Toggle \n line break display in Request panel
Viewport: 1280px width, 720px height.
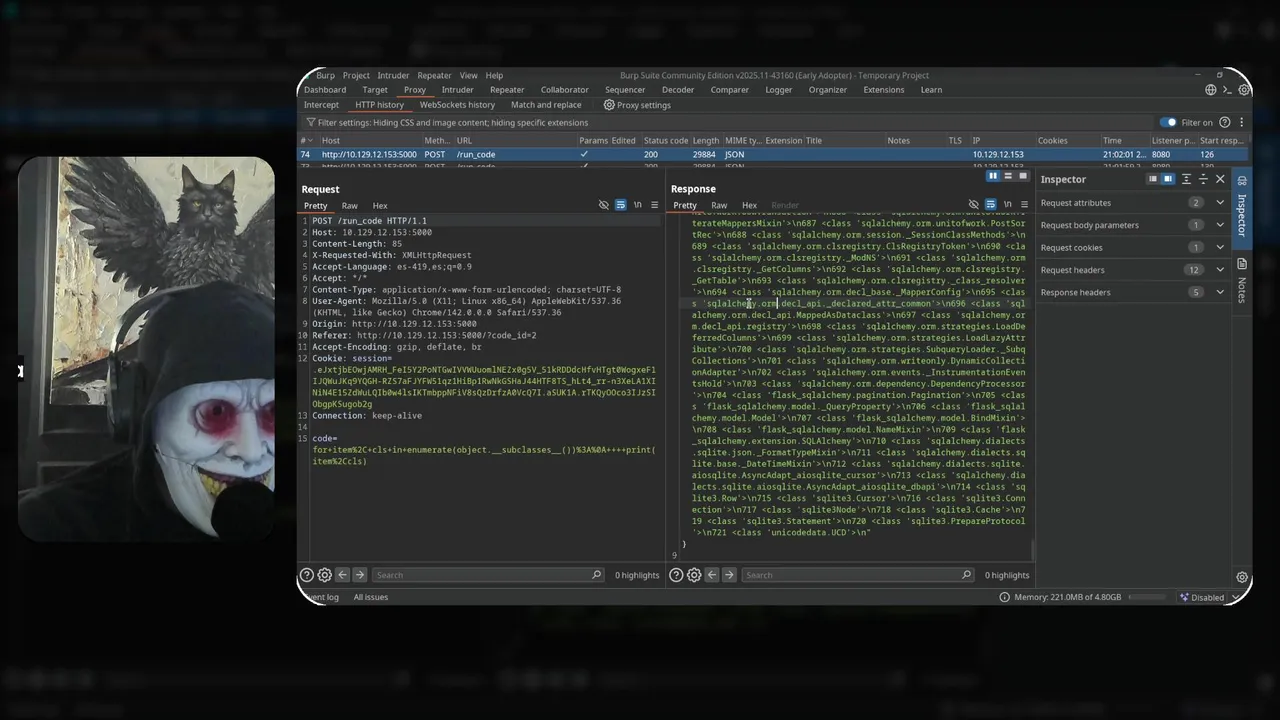click(637, 205)
